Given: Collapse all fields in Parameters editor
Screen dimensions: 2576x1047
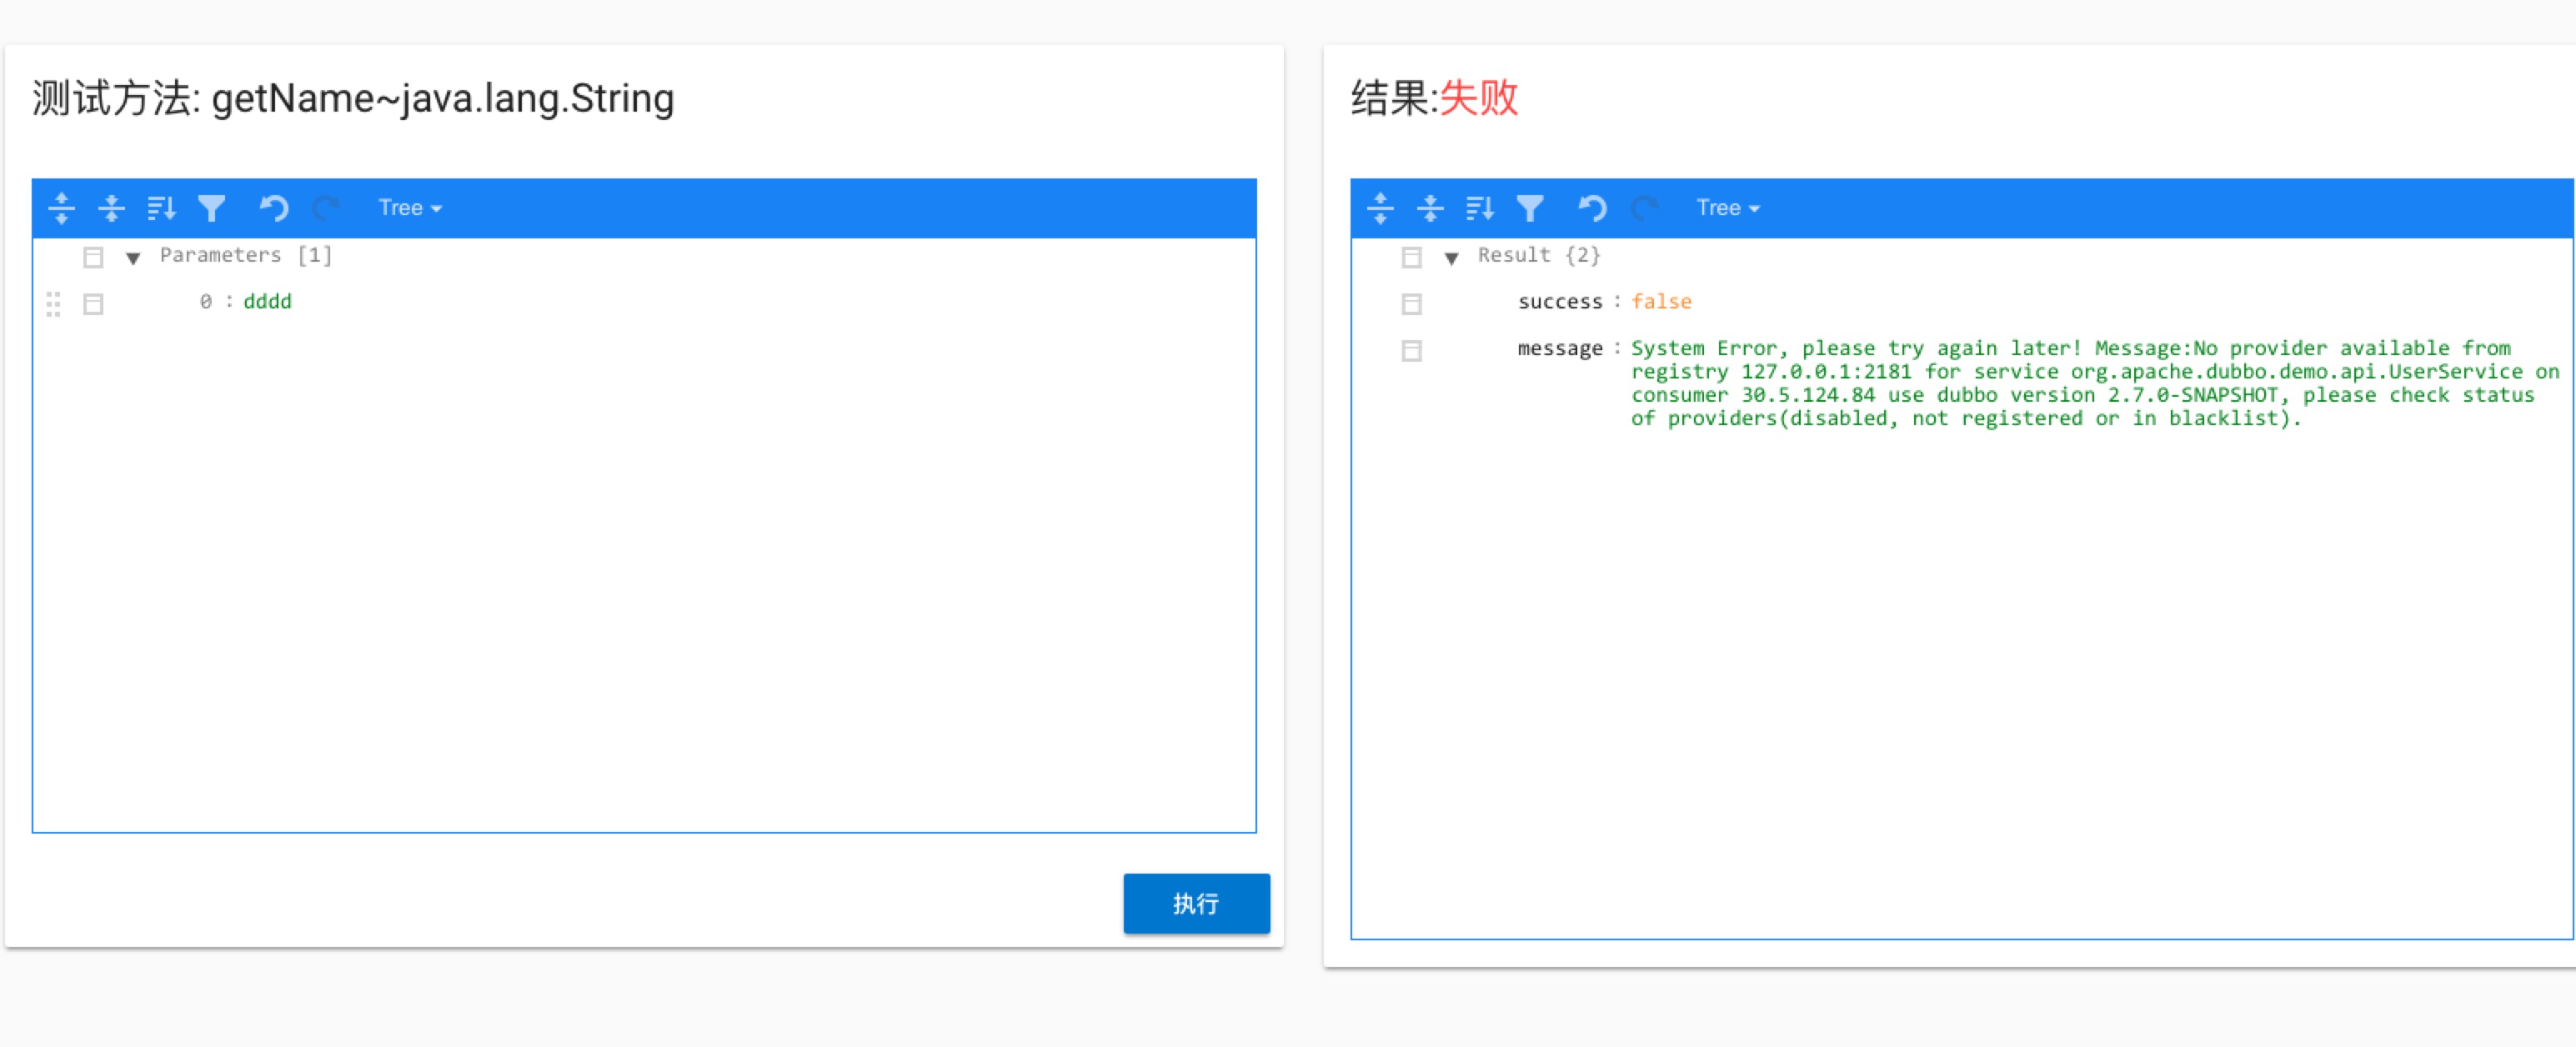Looking at the screenshot, I should pos(111,208).
